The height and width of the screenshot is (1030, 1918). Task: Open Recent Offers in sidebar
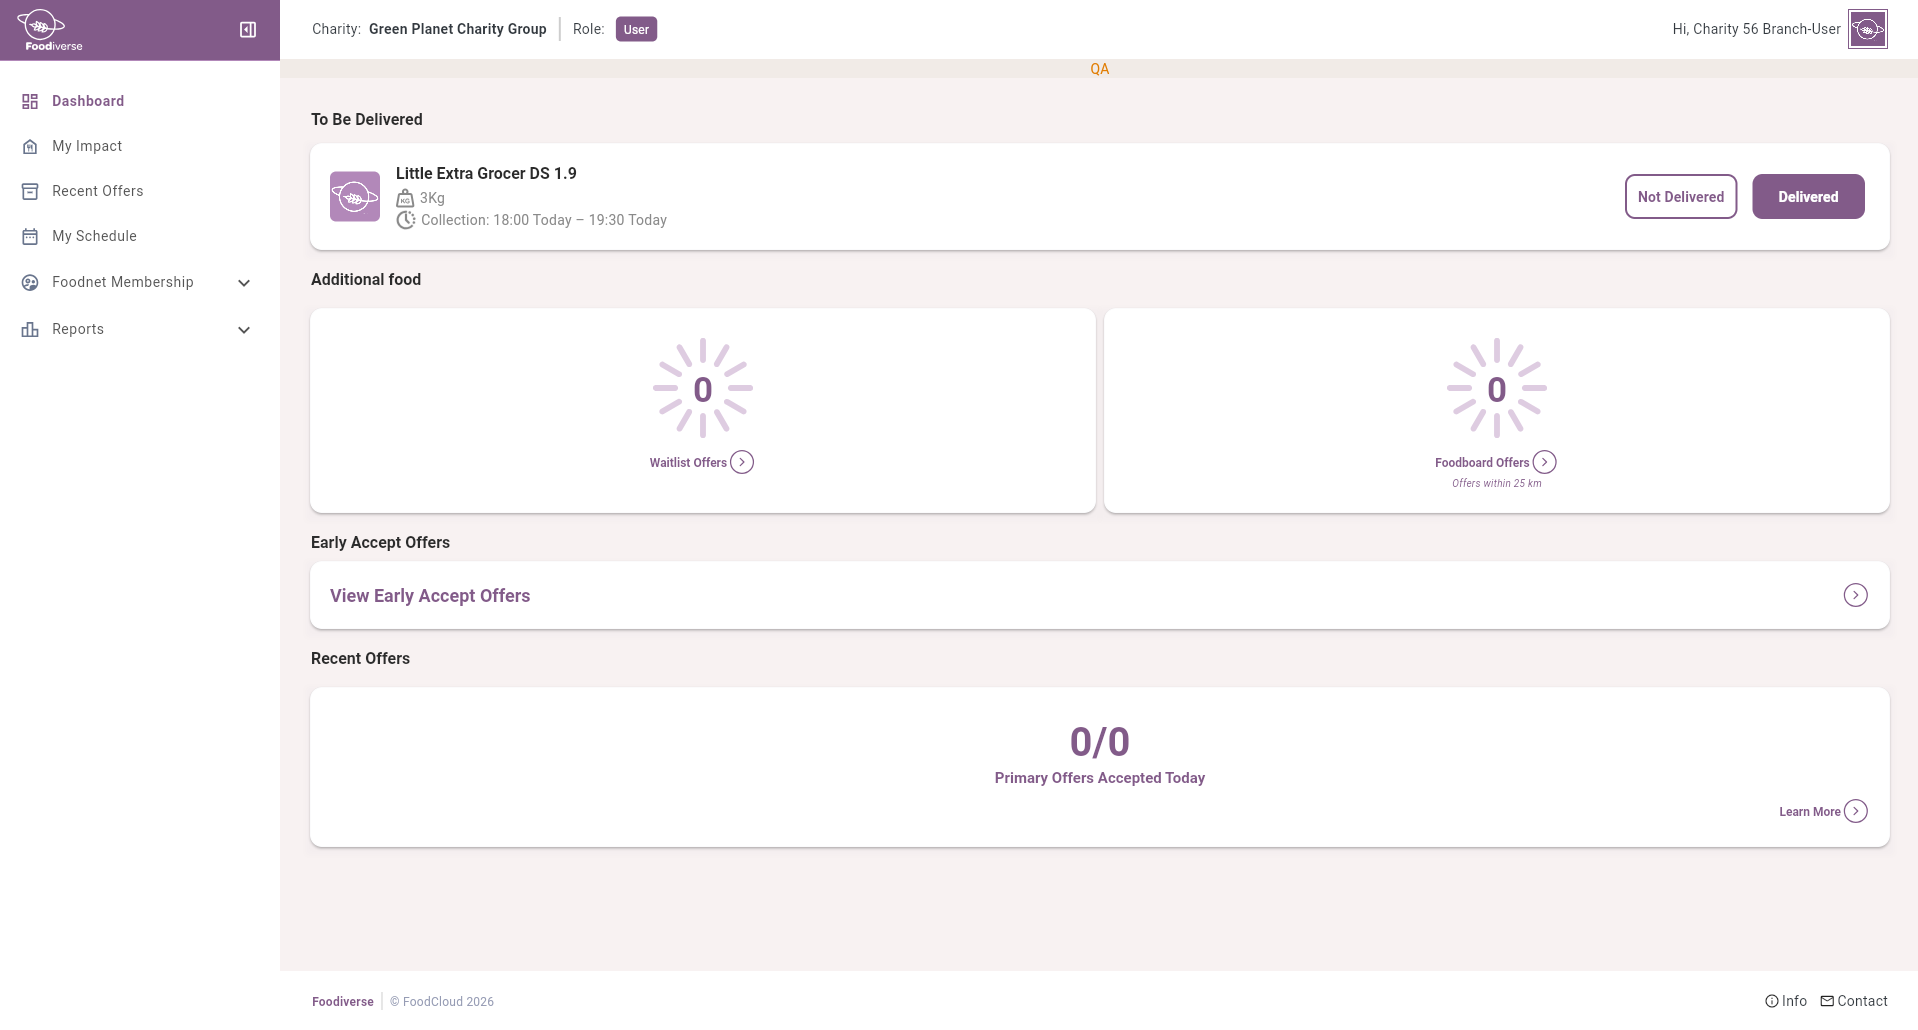pos(98,191)
